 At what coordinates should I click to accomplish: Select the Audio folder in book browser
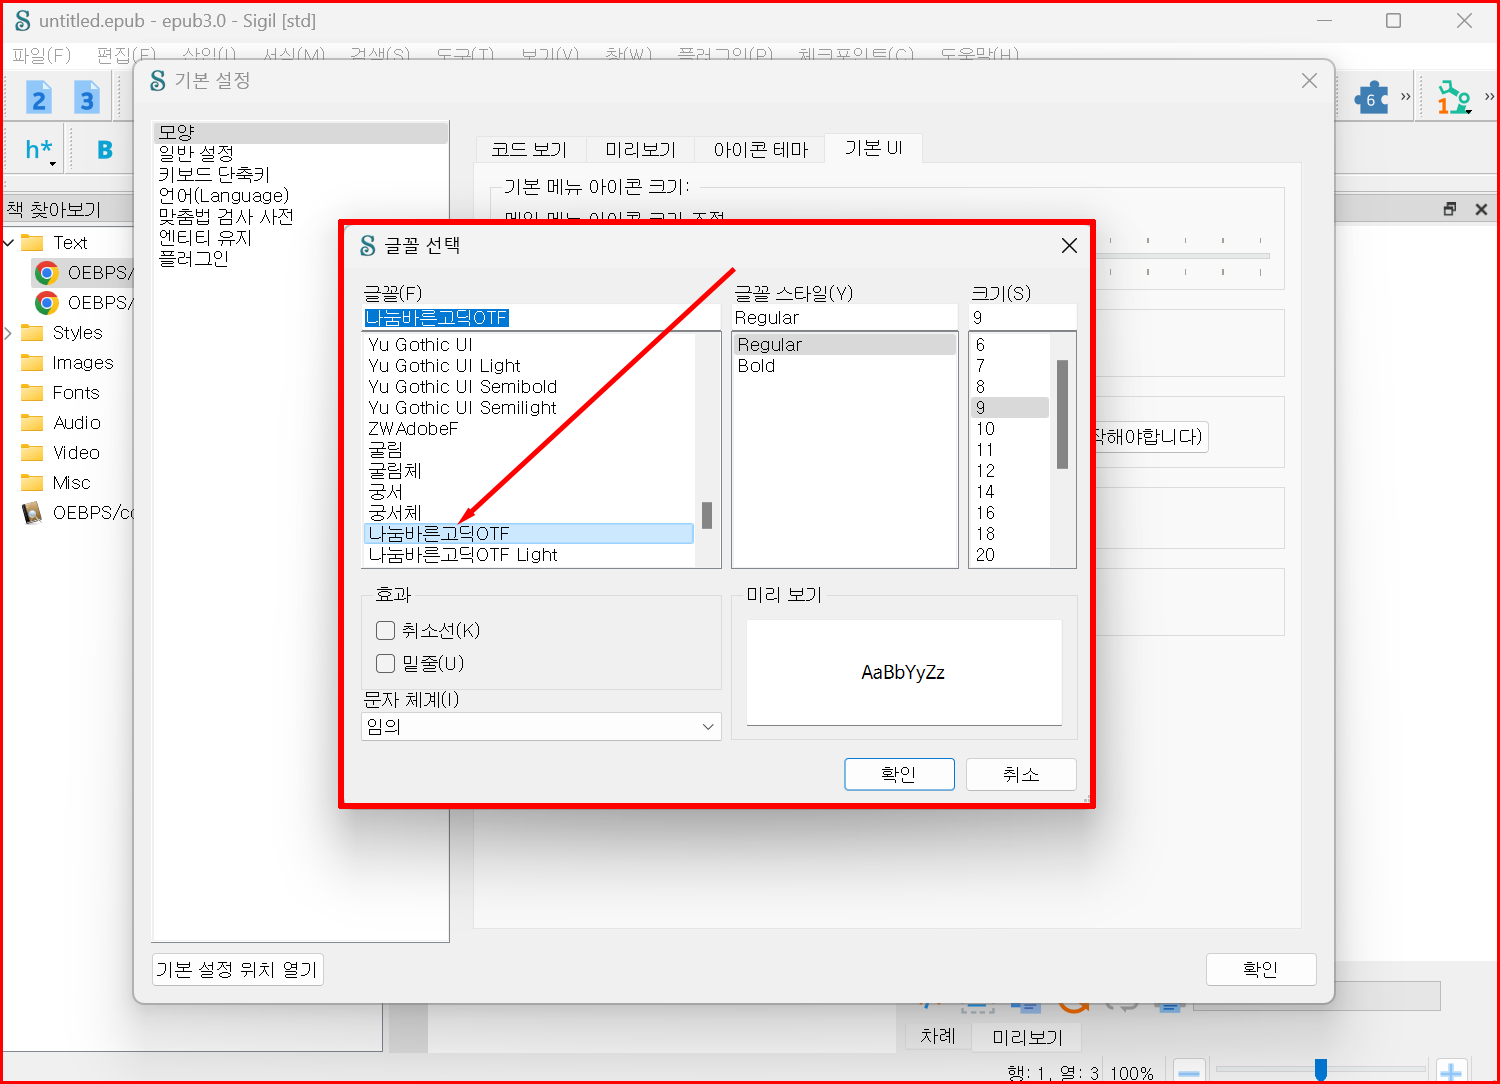click(77, 423)
